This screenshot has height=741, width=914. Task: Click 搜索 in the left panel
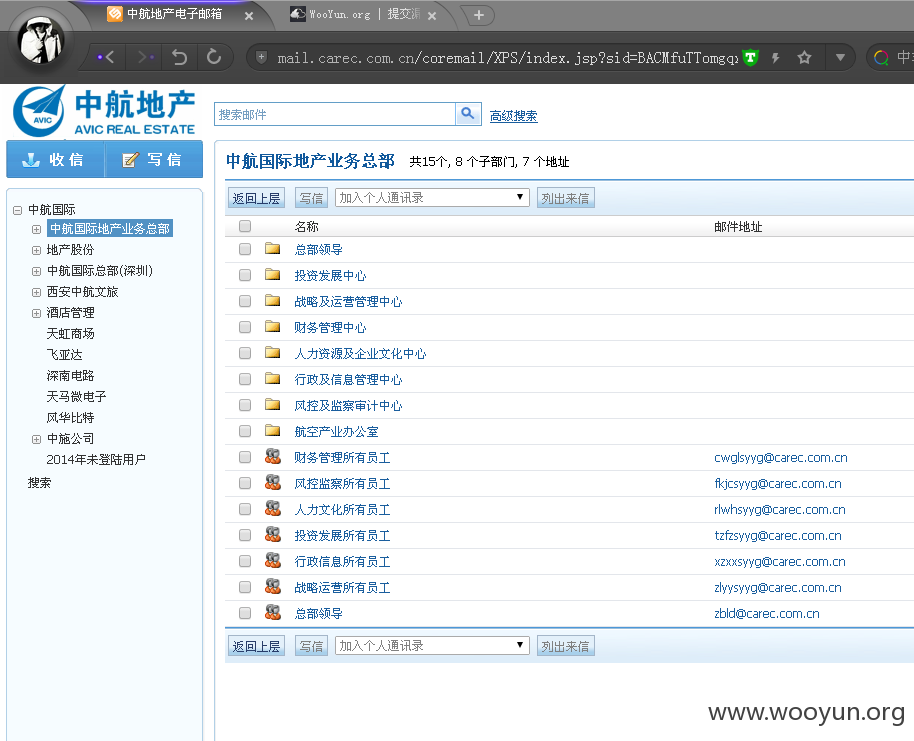click(x=39, y=483)
